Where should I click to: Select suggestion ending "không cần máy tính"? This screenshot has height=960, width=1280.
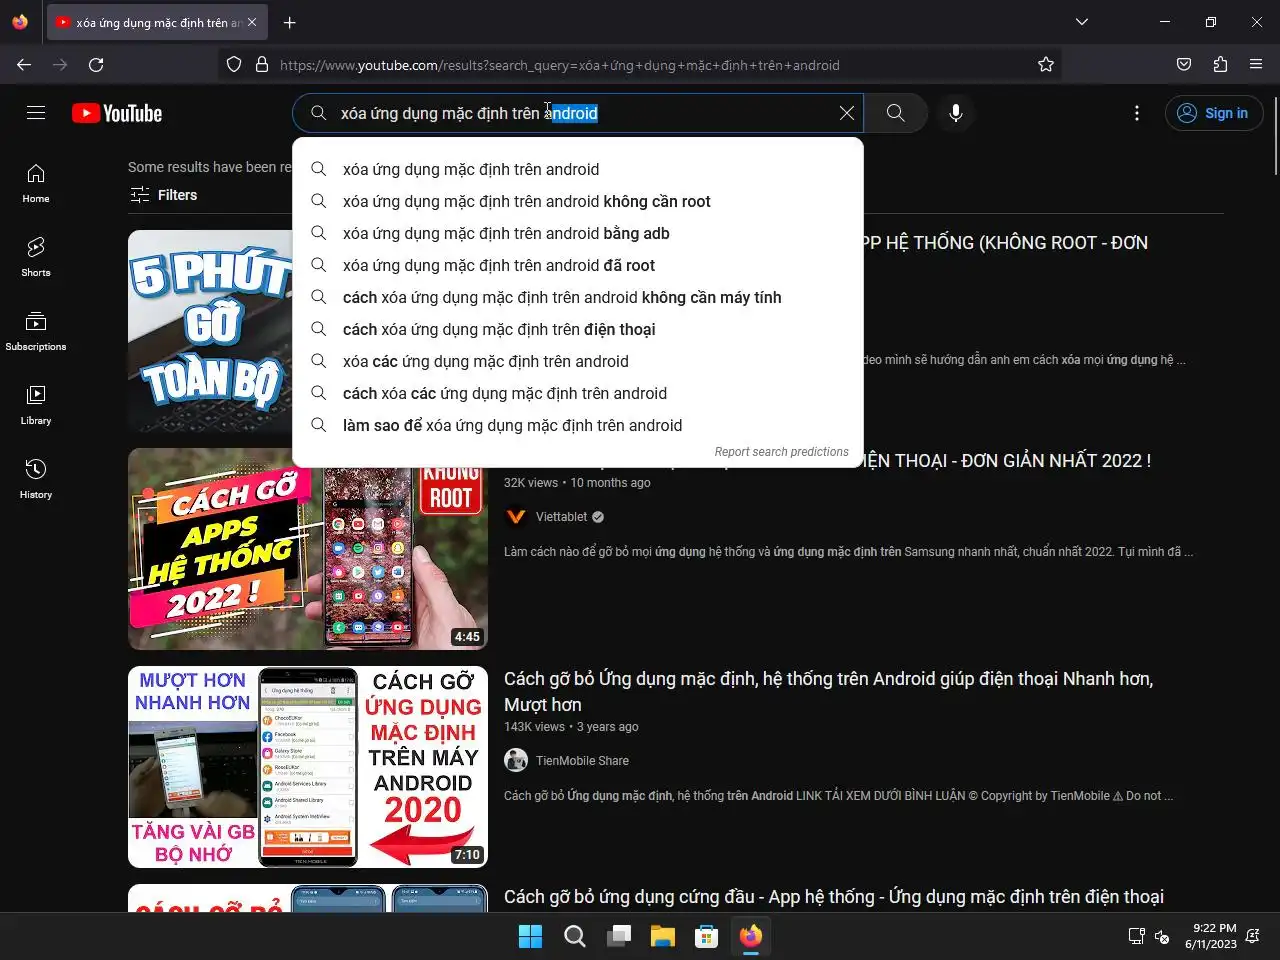(578, 297)
